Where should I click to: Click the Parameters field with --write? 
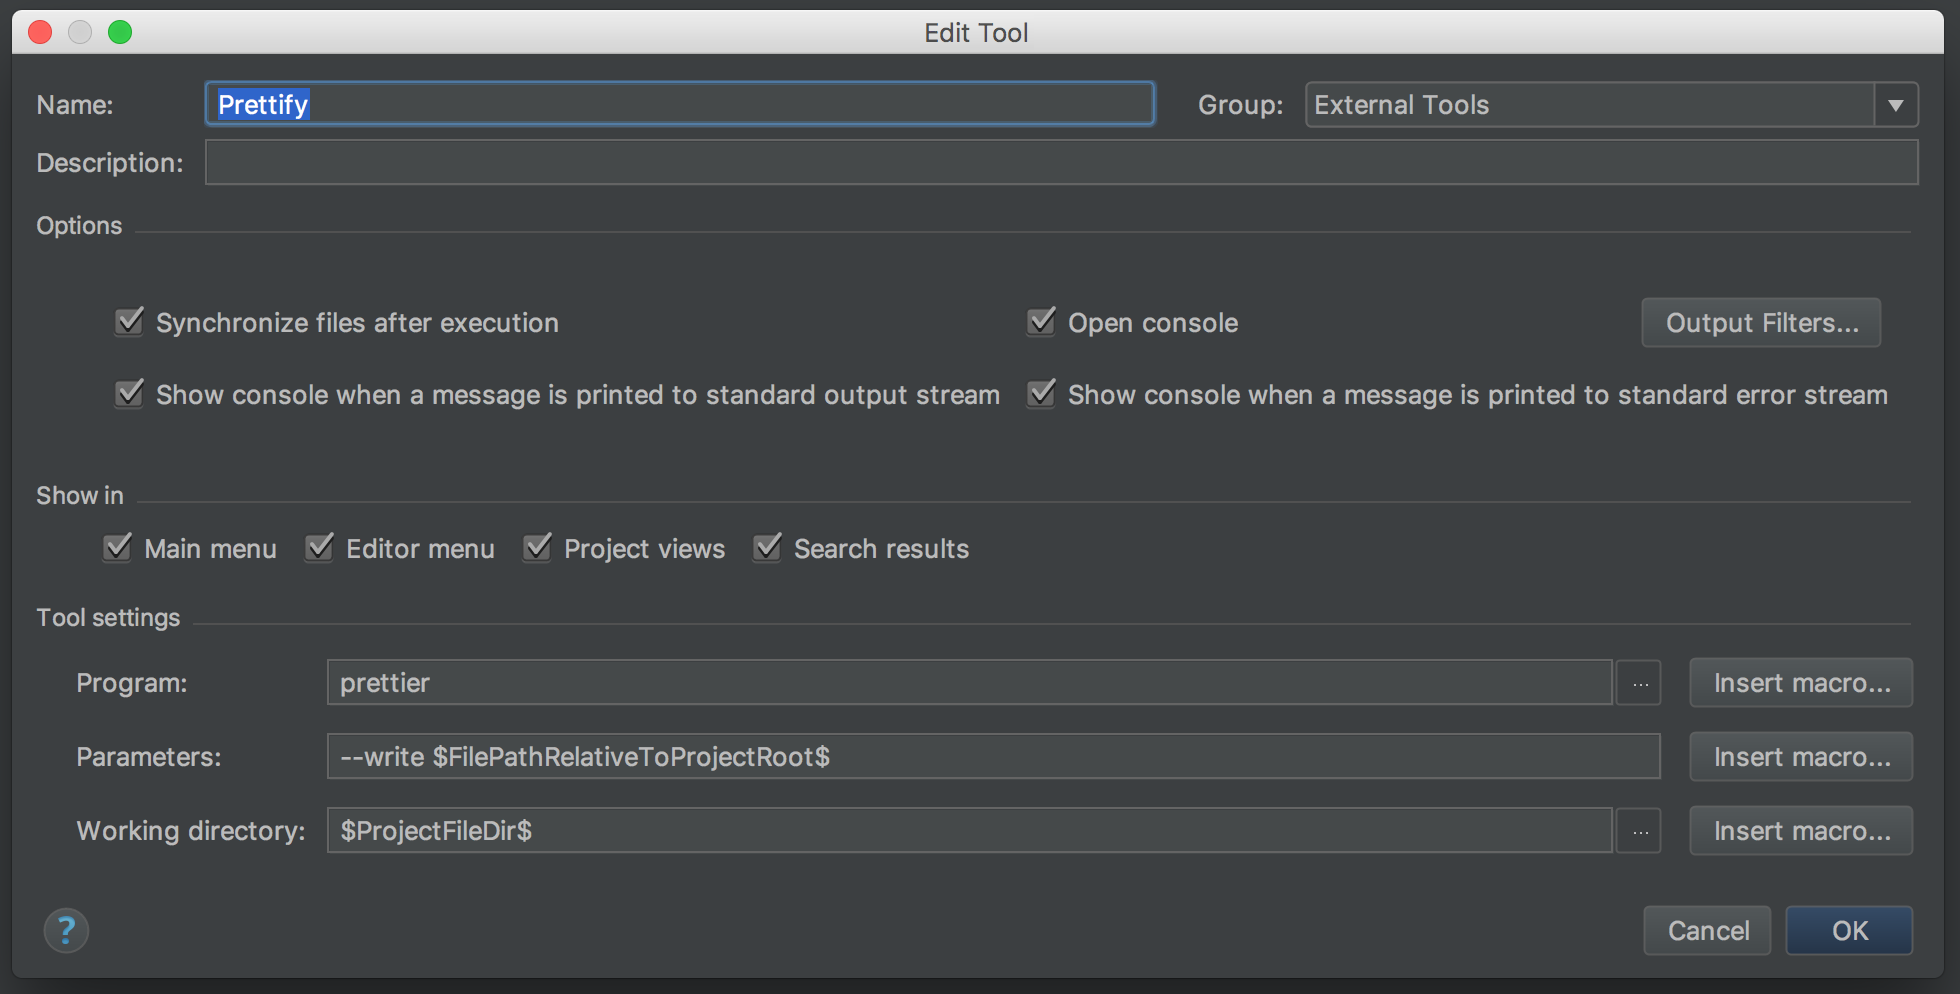tap(994, 757)
